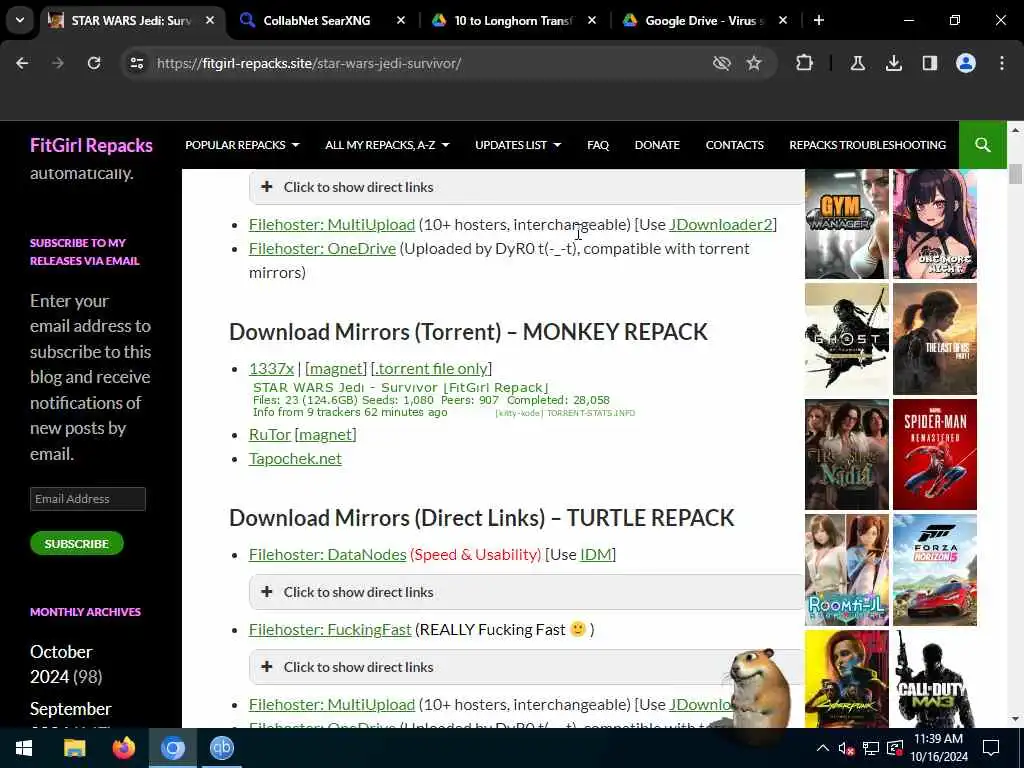Open the IDM link

click(x=596, y=554)
